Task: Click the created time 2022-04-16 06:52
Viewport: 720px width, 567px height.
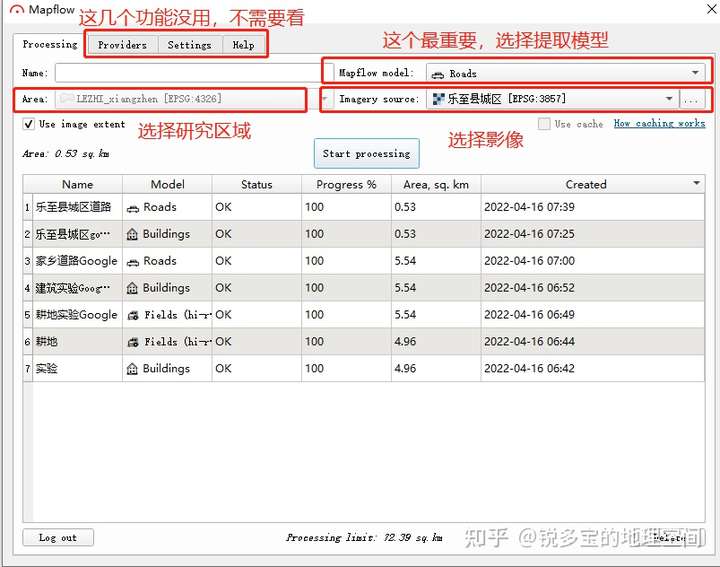Action: point(529,288)
